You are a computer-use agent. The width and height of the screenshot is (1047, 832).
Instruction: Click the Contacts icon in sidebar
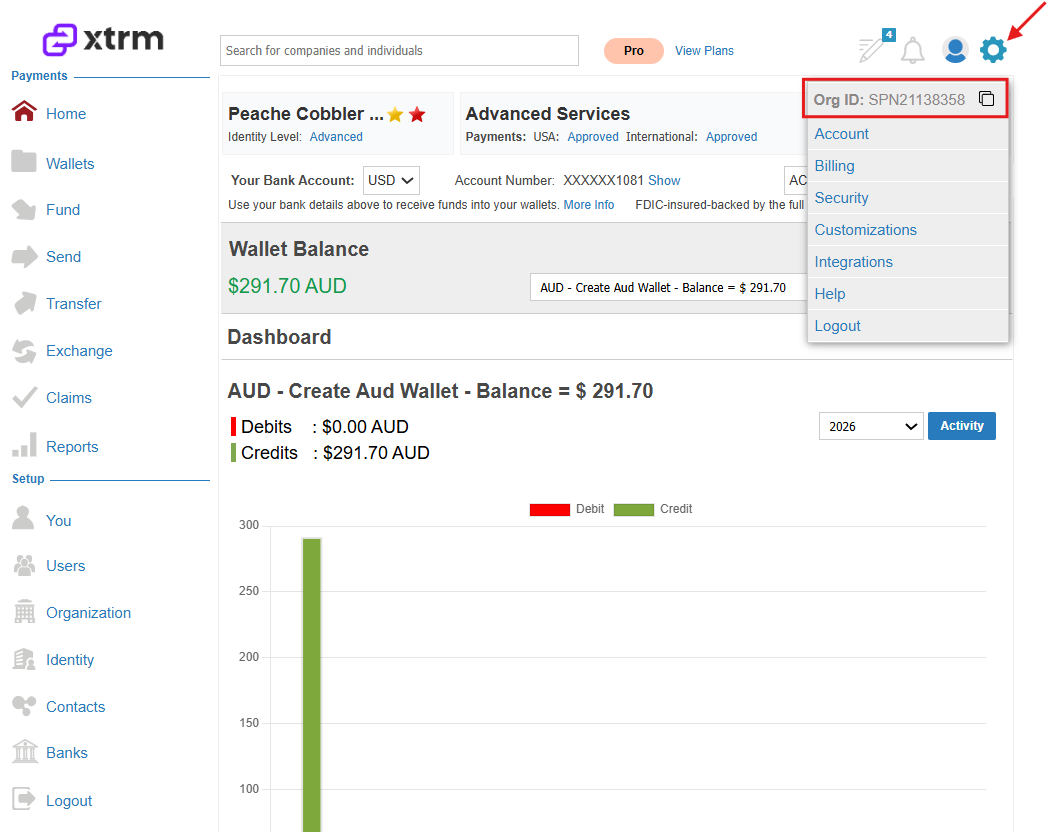(x=24, y=705)
